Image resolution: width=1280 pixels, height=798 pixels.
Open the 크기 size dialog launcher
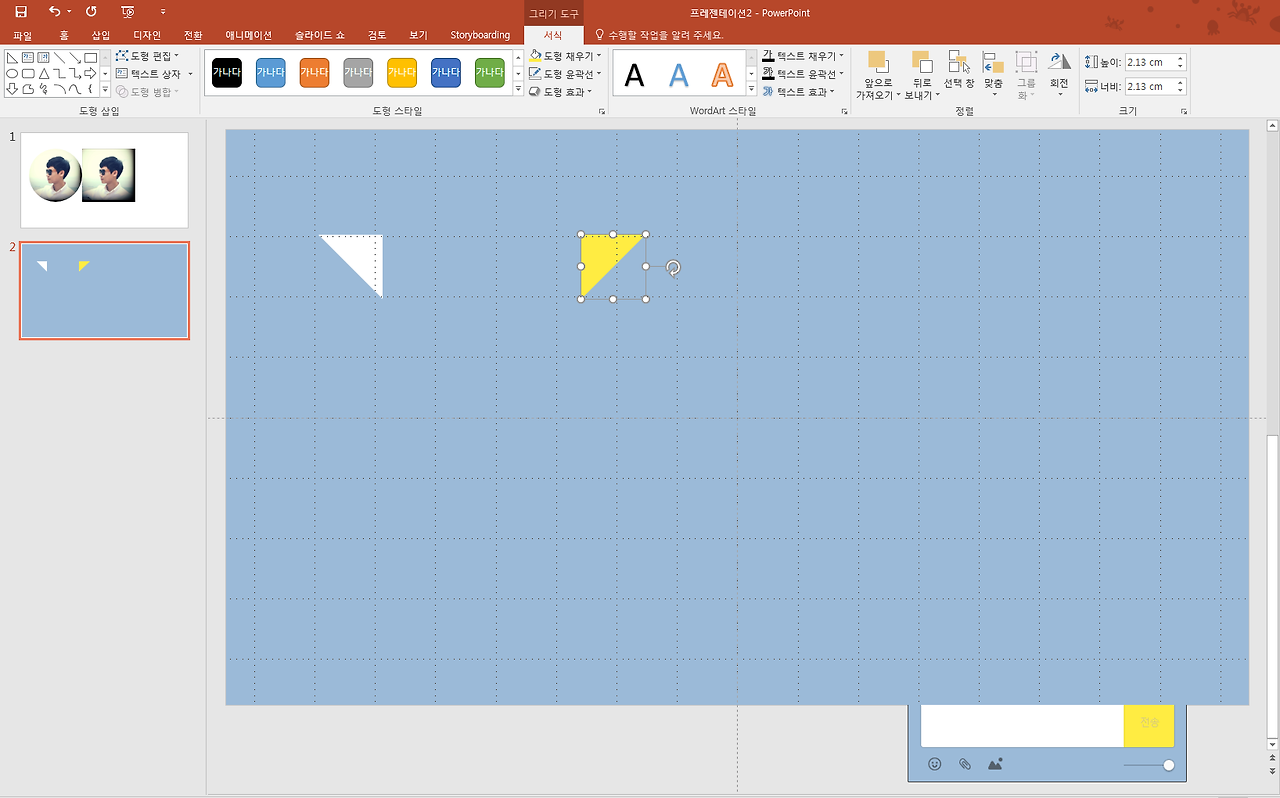(1183, 111)
